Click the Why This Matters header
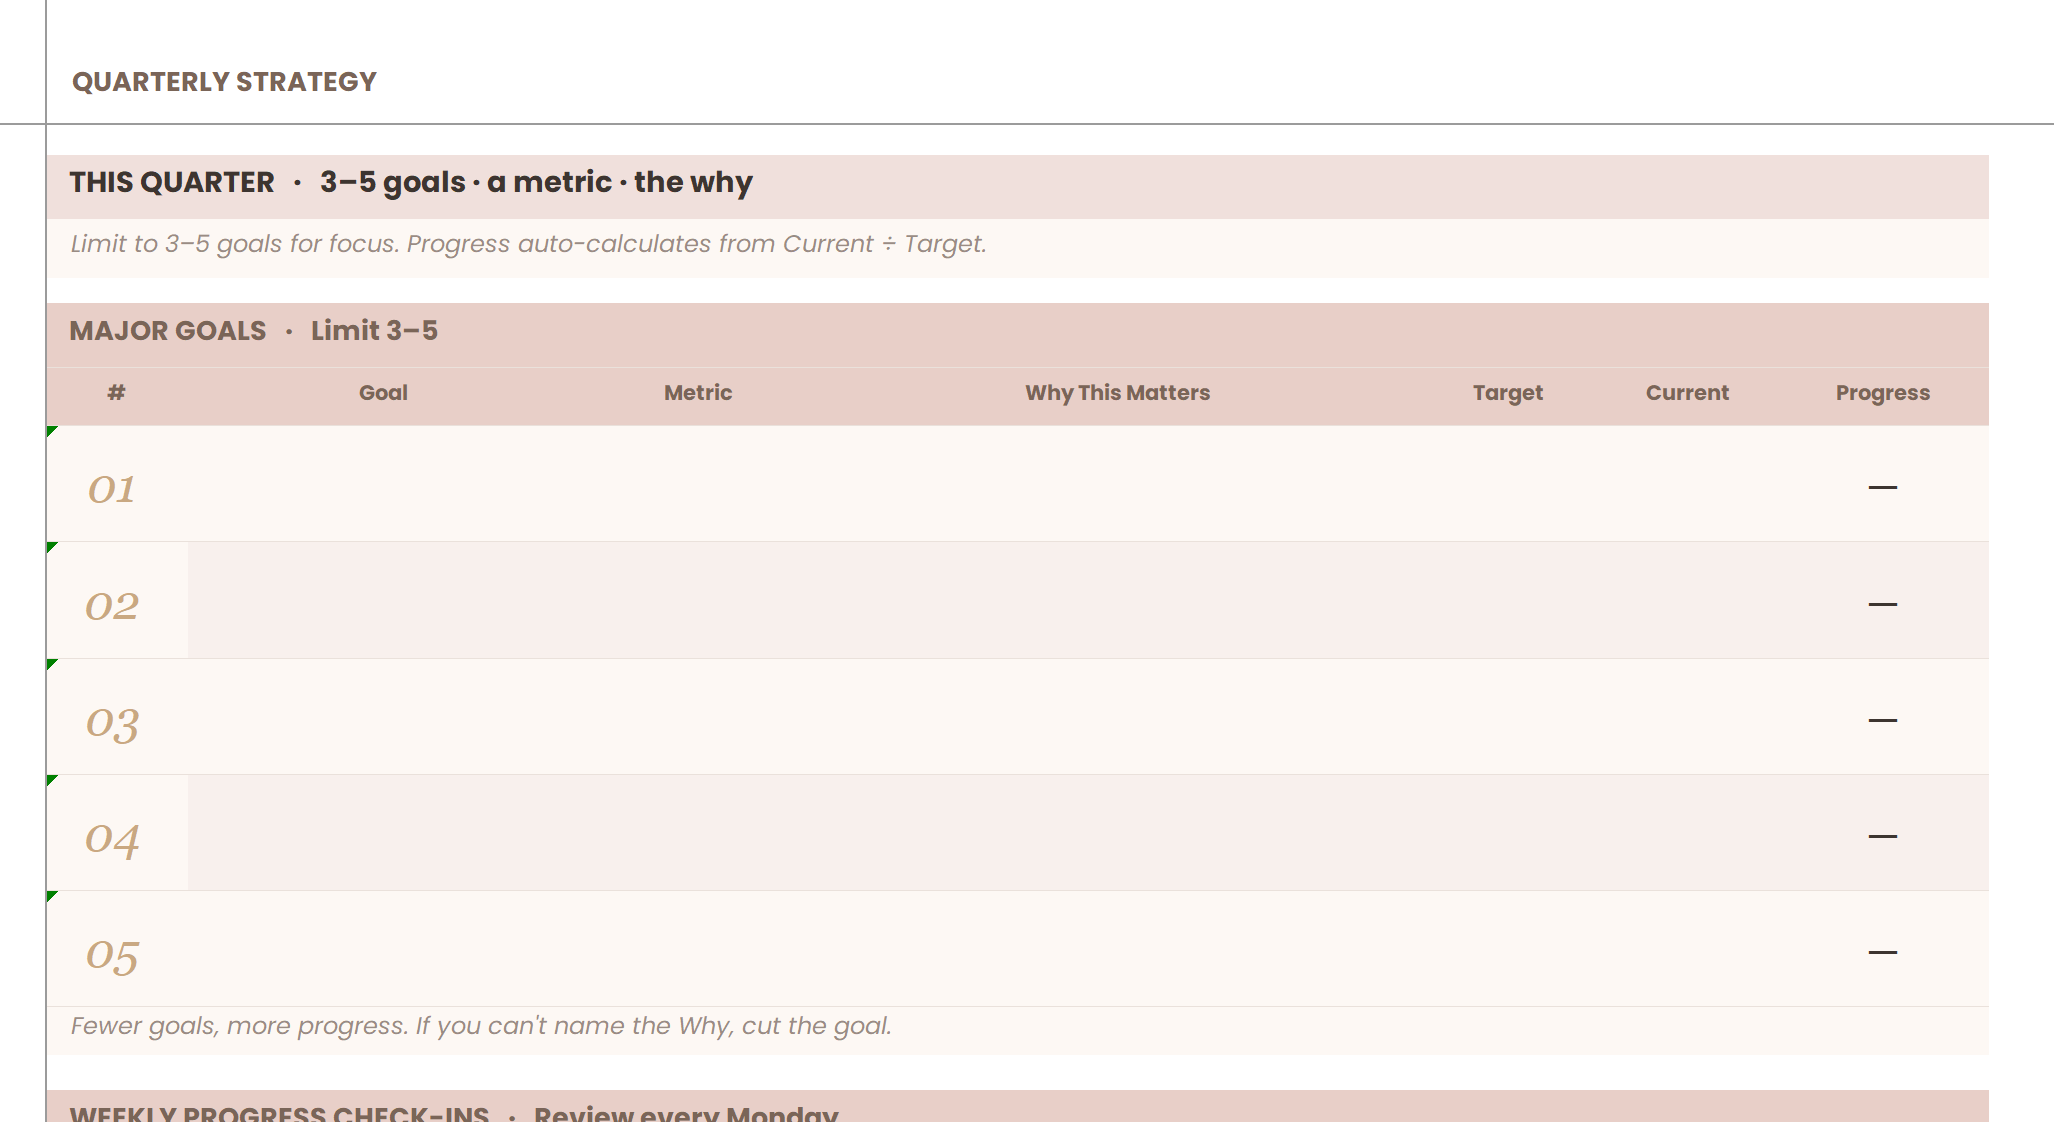The width and height of the screenshot is (2054, 1122). (1117, 393)
